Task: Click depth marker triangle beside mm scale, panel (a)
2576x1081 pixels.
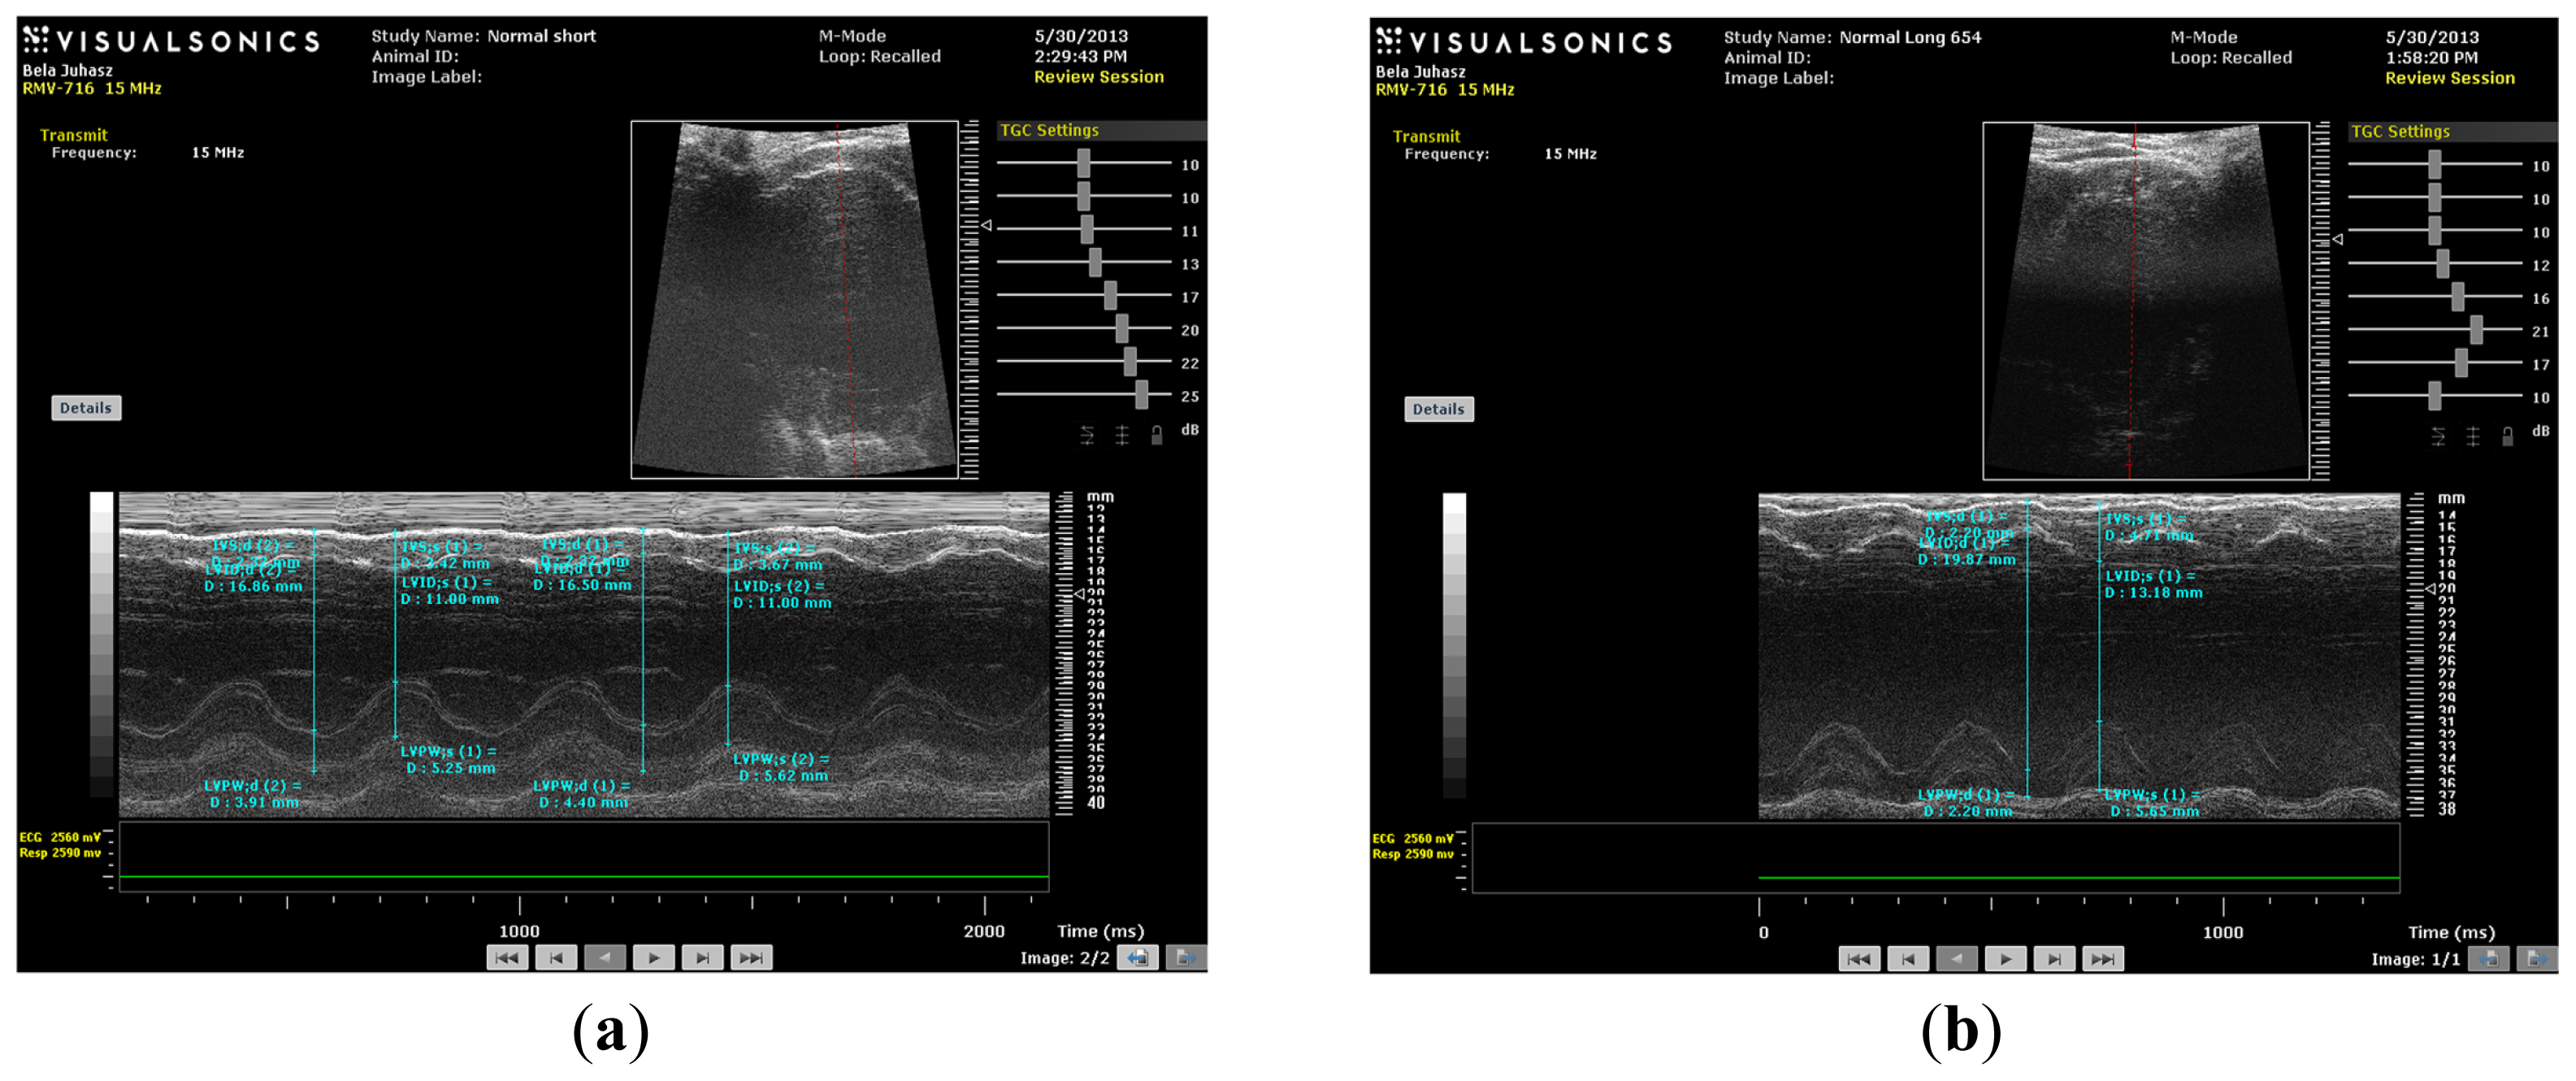Action: click(1079, 594)
